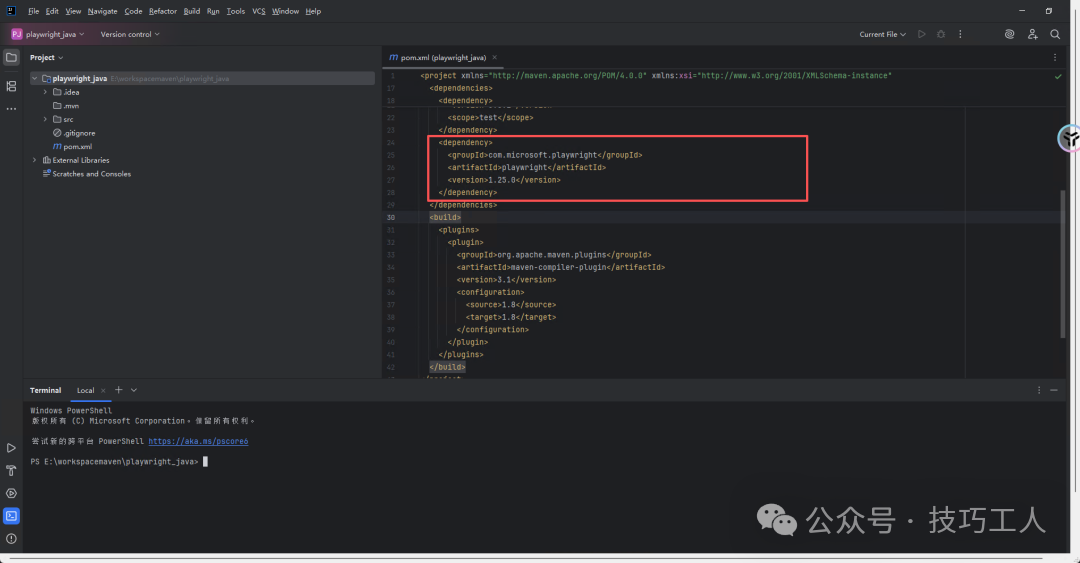This screenshot has width=1080, height=563.
Task: Open editor tab options kebab menu
Action: pyautogui.click(x=1055, y=58)
